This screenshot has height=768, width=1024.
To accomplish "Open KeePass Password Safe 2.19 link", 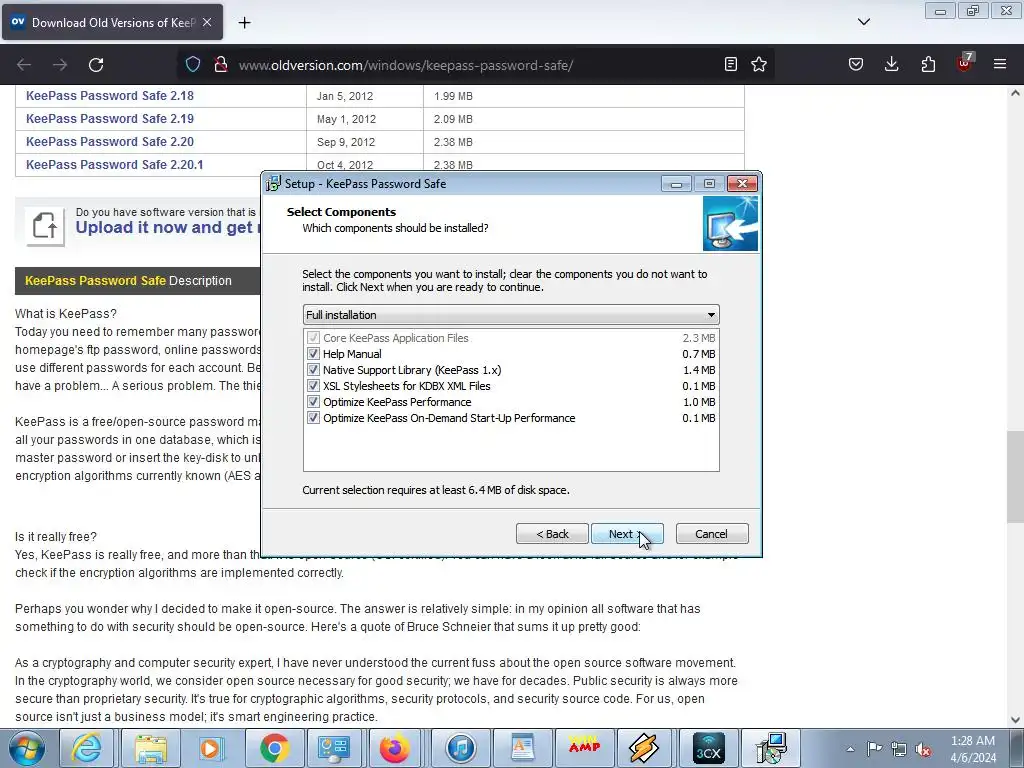I will click(110, 119).
